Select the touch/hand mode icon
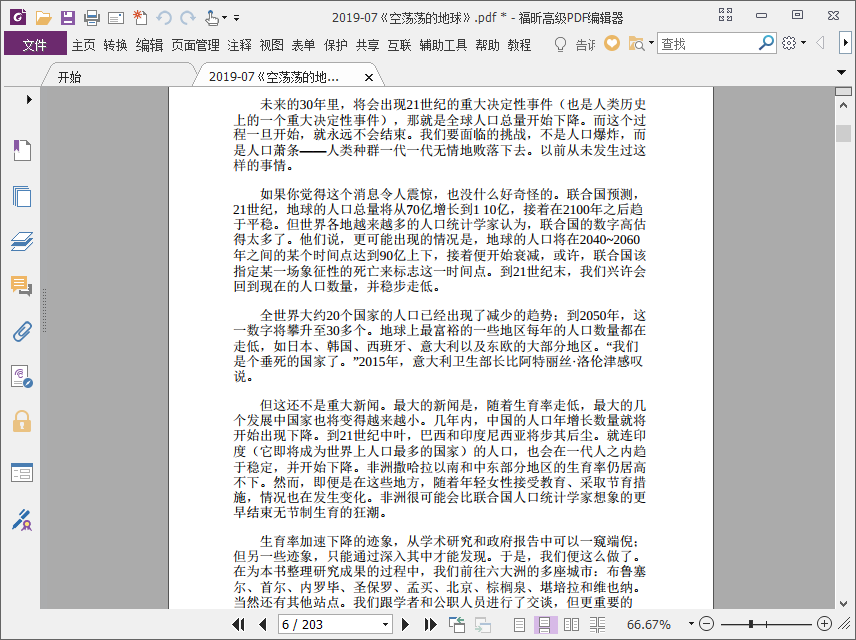 (x=212, y=18)
